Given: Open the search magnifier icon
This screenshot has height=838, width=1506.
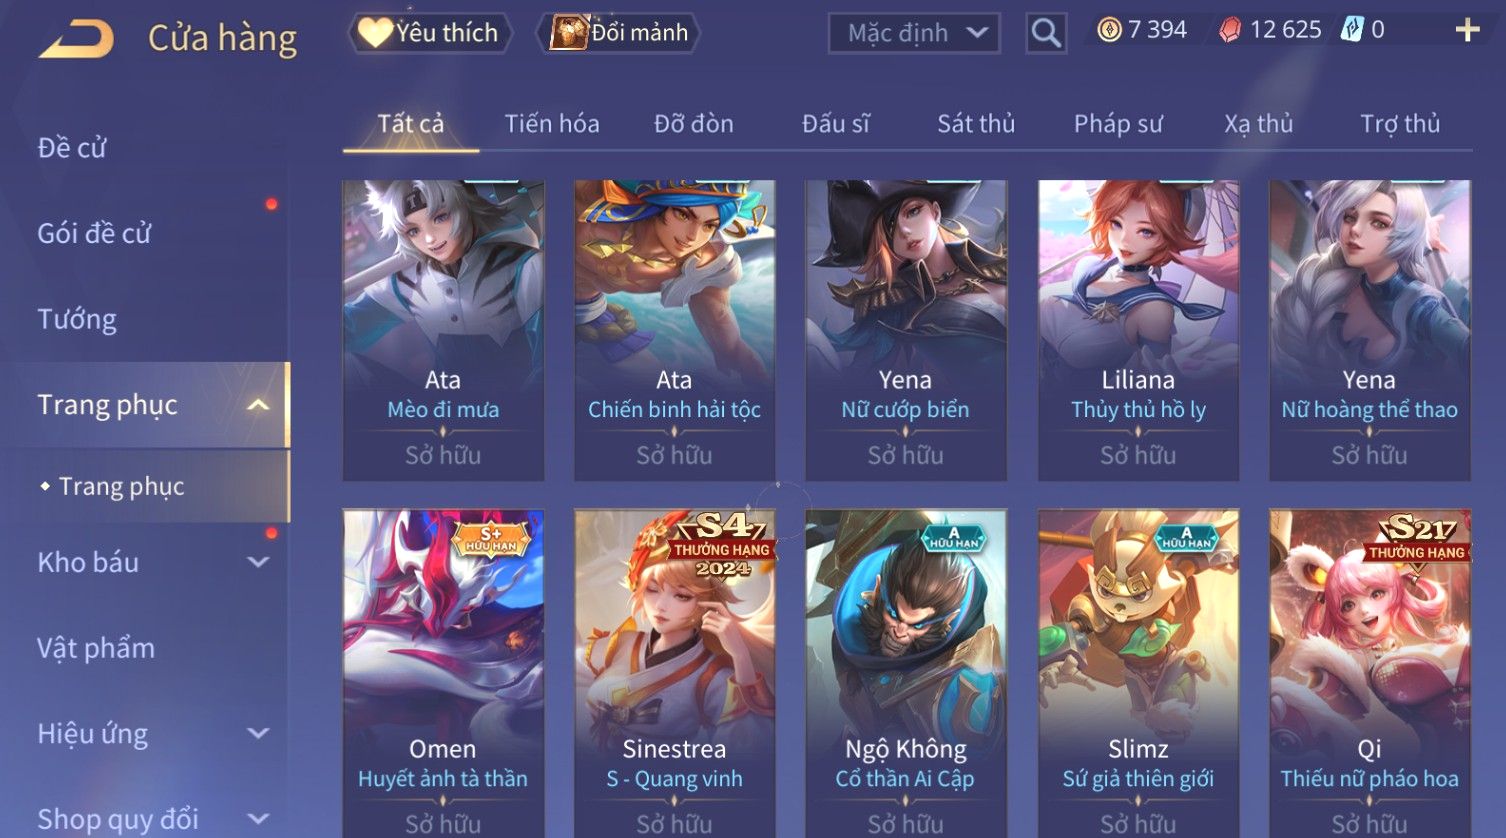Looking at the screenshot, I should [x=1046, y=33].
